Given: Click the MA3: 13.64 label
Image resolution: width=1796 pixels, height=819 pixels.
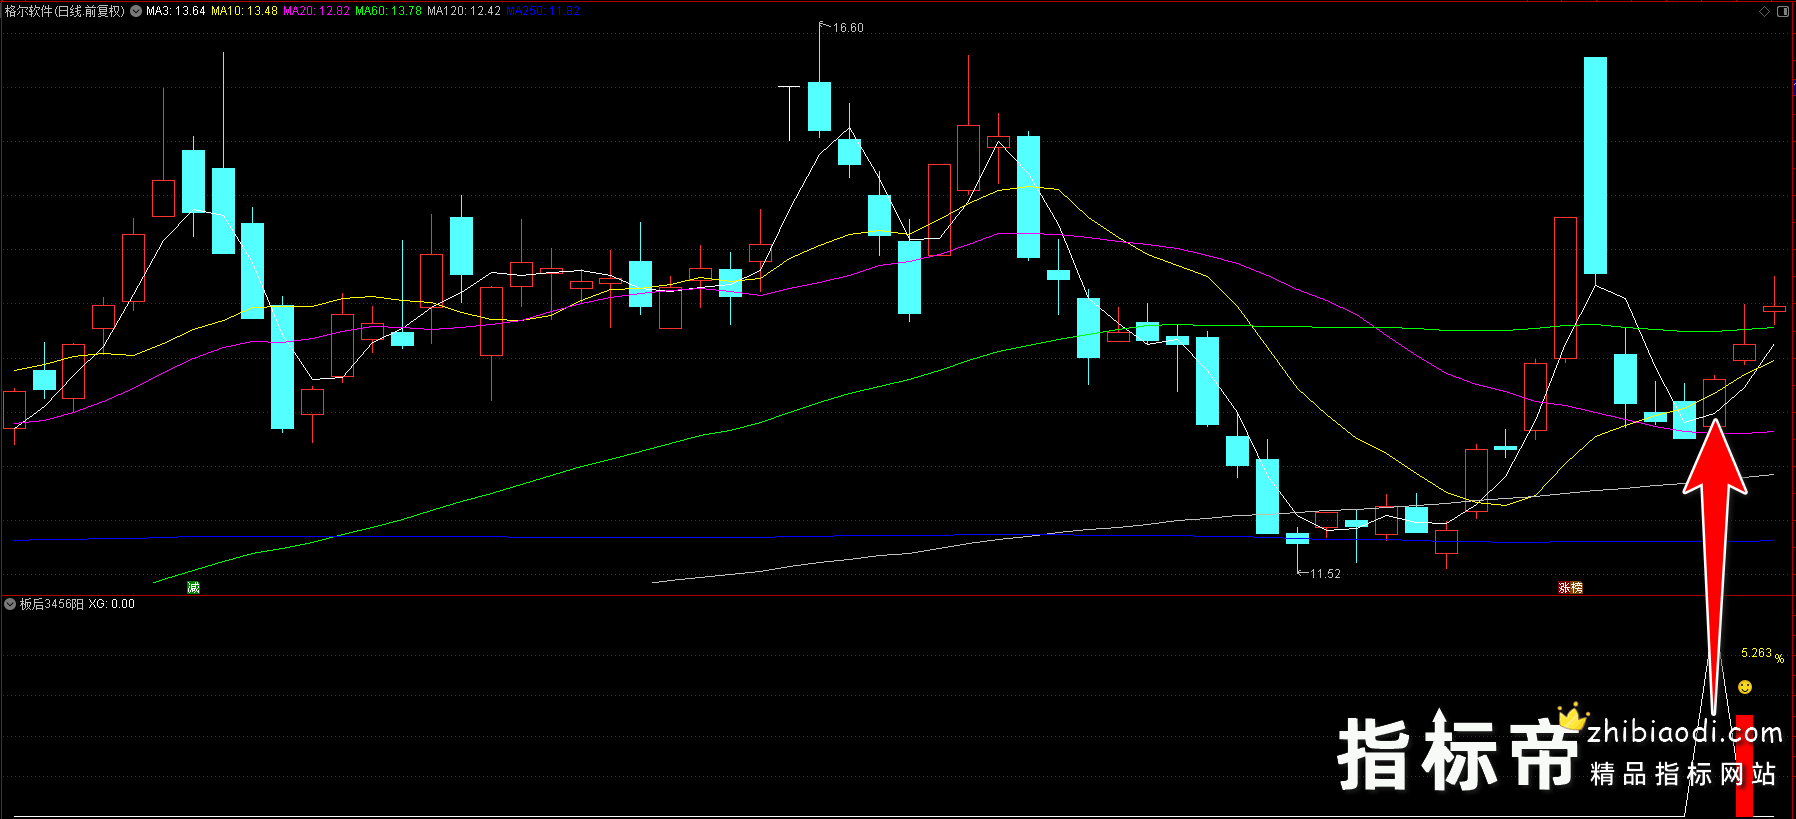Looking at the screenshot, I should 176,11.
